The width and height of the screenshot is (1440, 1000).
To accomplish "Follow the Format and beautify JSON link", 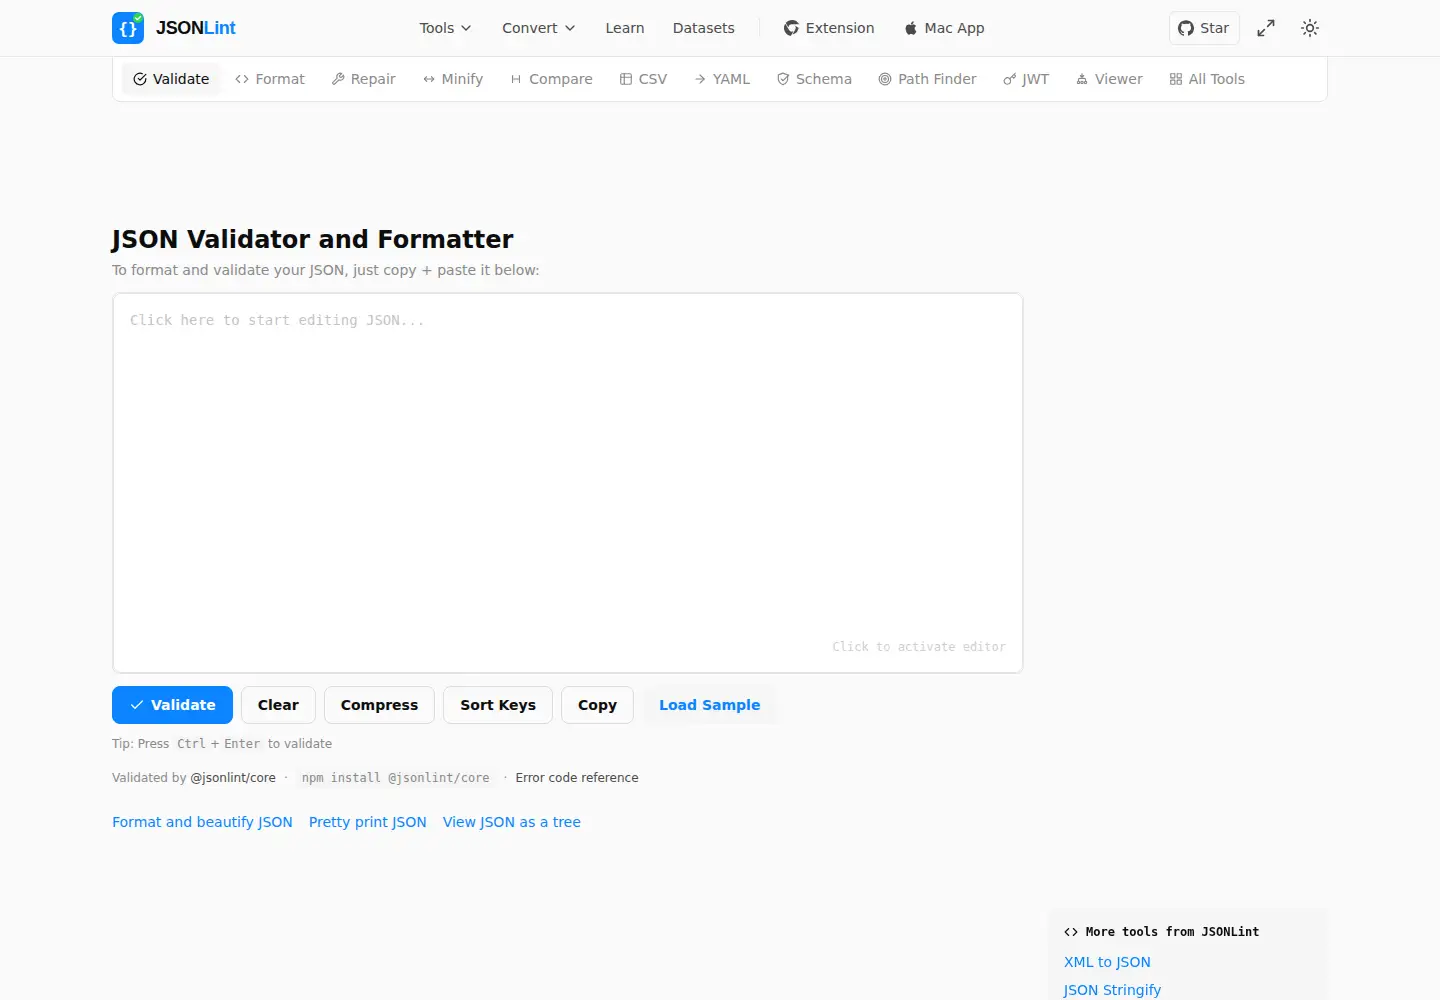I will point(202,822).
